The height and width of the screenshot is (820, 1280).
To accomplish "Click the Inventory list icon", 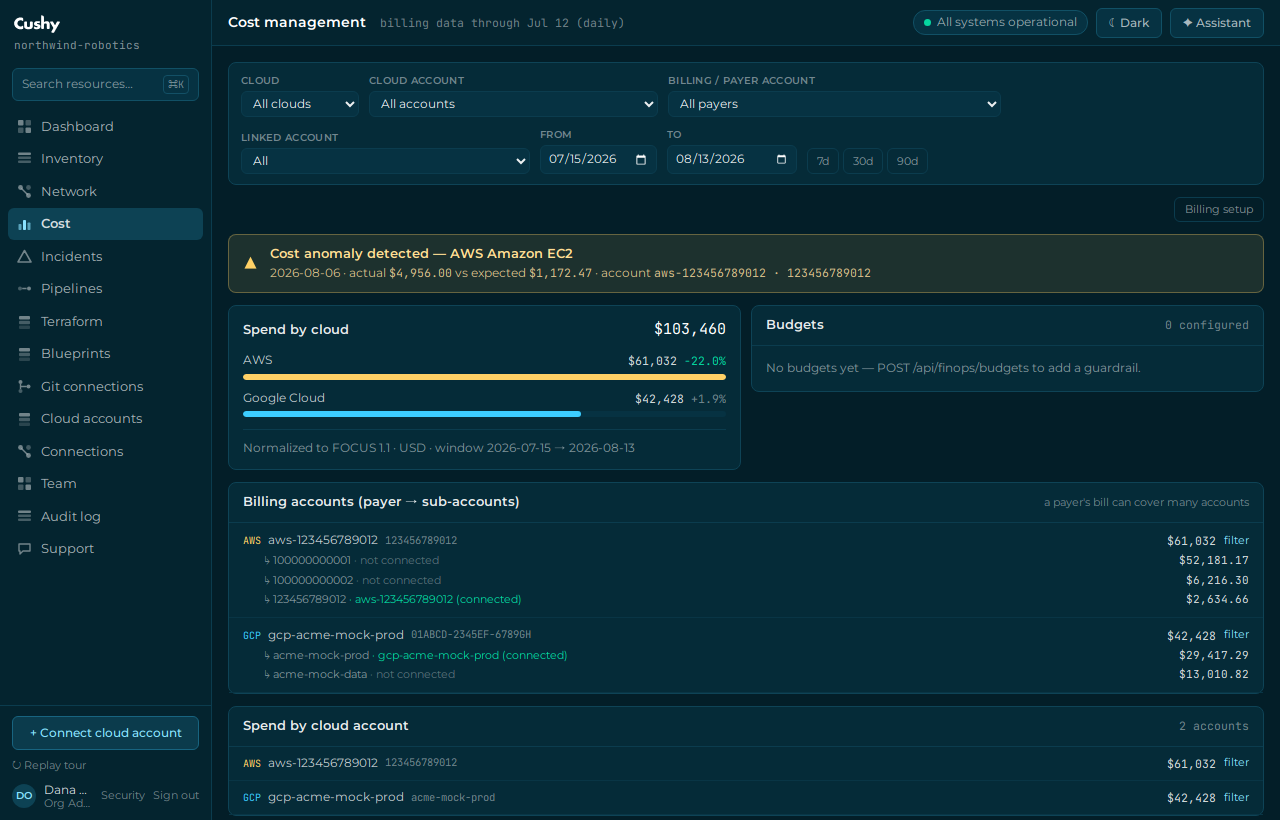I will click(x=25, y=158).
